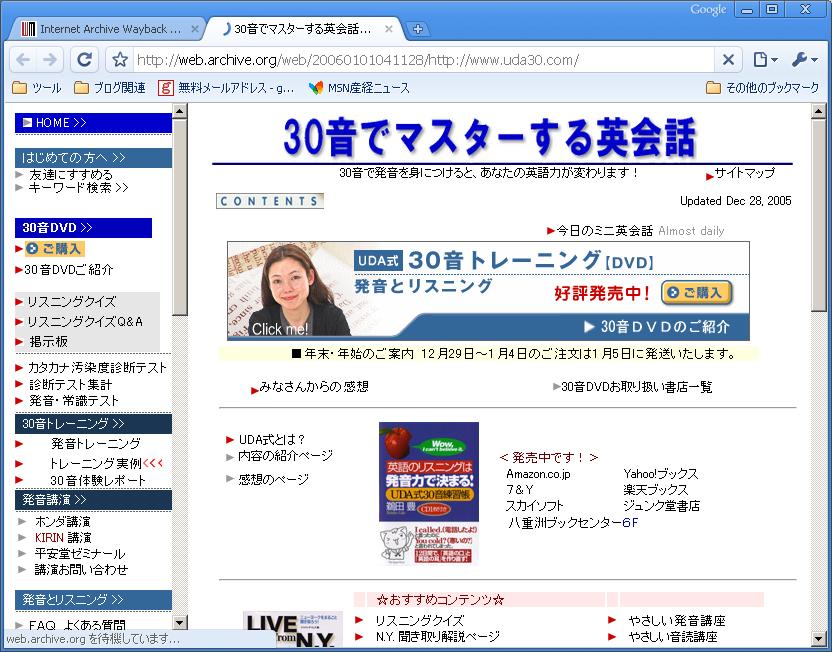The width and height of the screenshot is (832, 652).
Task: Stop loading with the address bar X
Action: [x=728, y=59]
